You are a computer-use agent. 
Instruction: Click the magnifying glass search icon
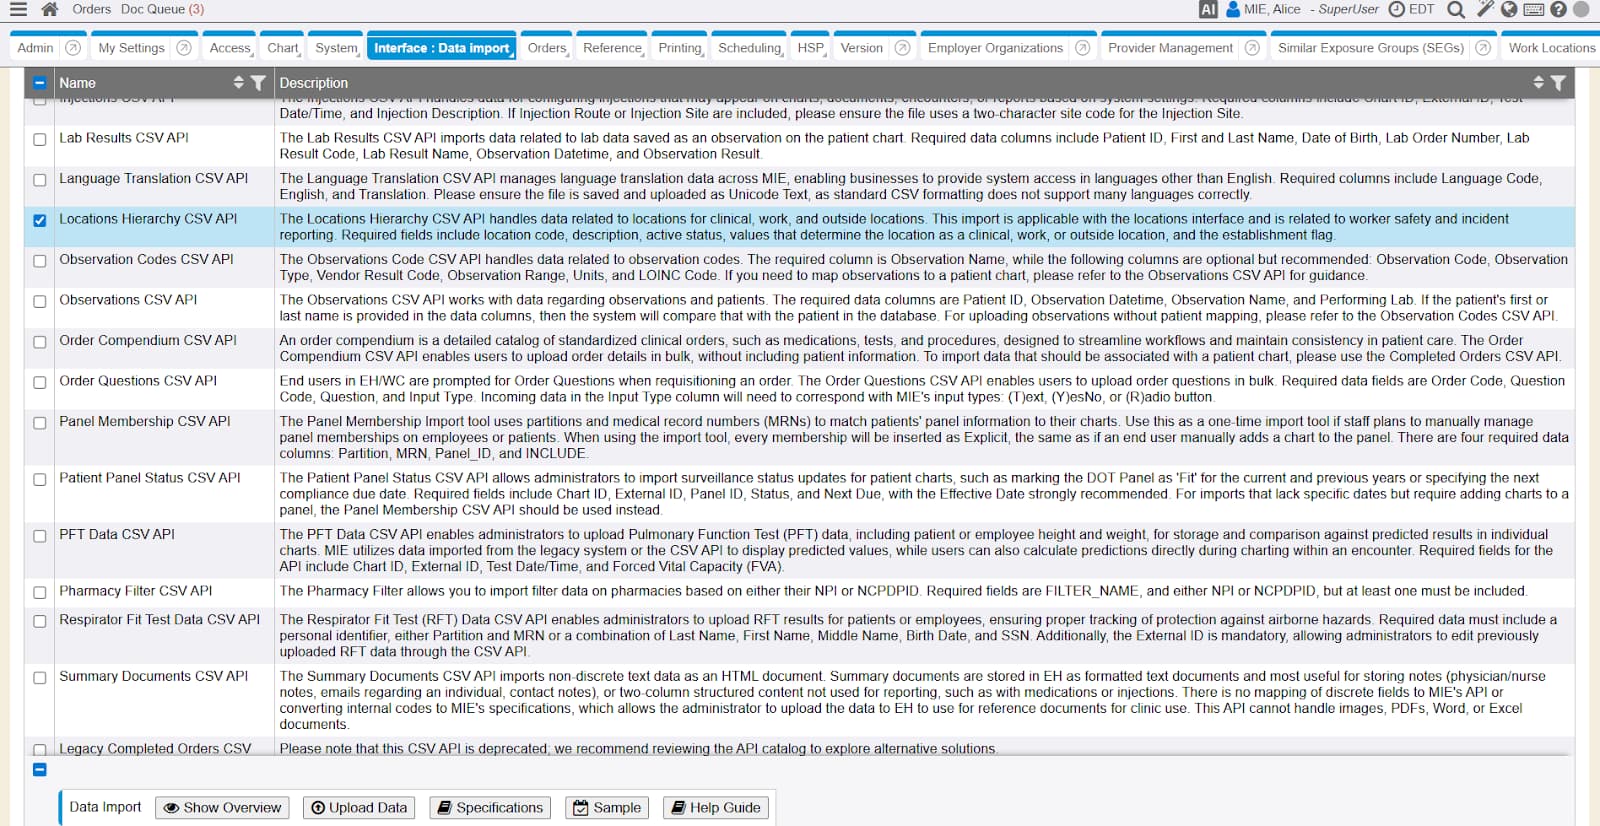coord(1456,9)
